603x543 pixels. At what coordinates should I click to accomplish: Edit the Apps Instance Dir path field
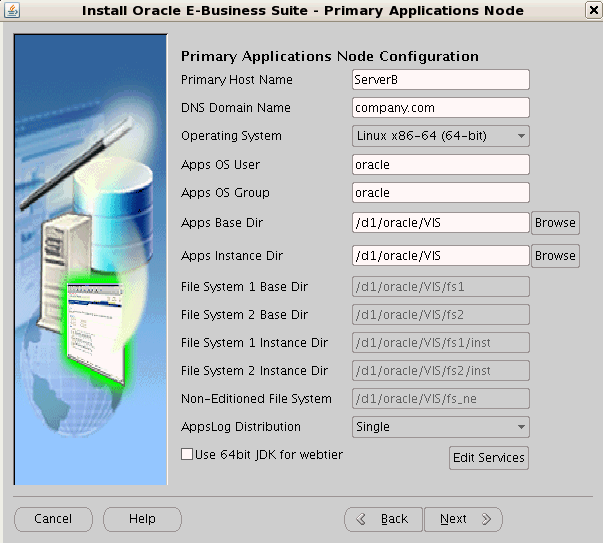click(441, 256)
